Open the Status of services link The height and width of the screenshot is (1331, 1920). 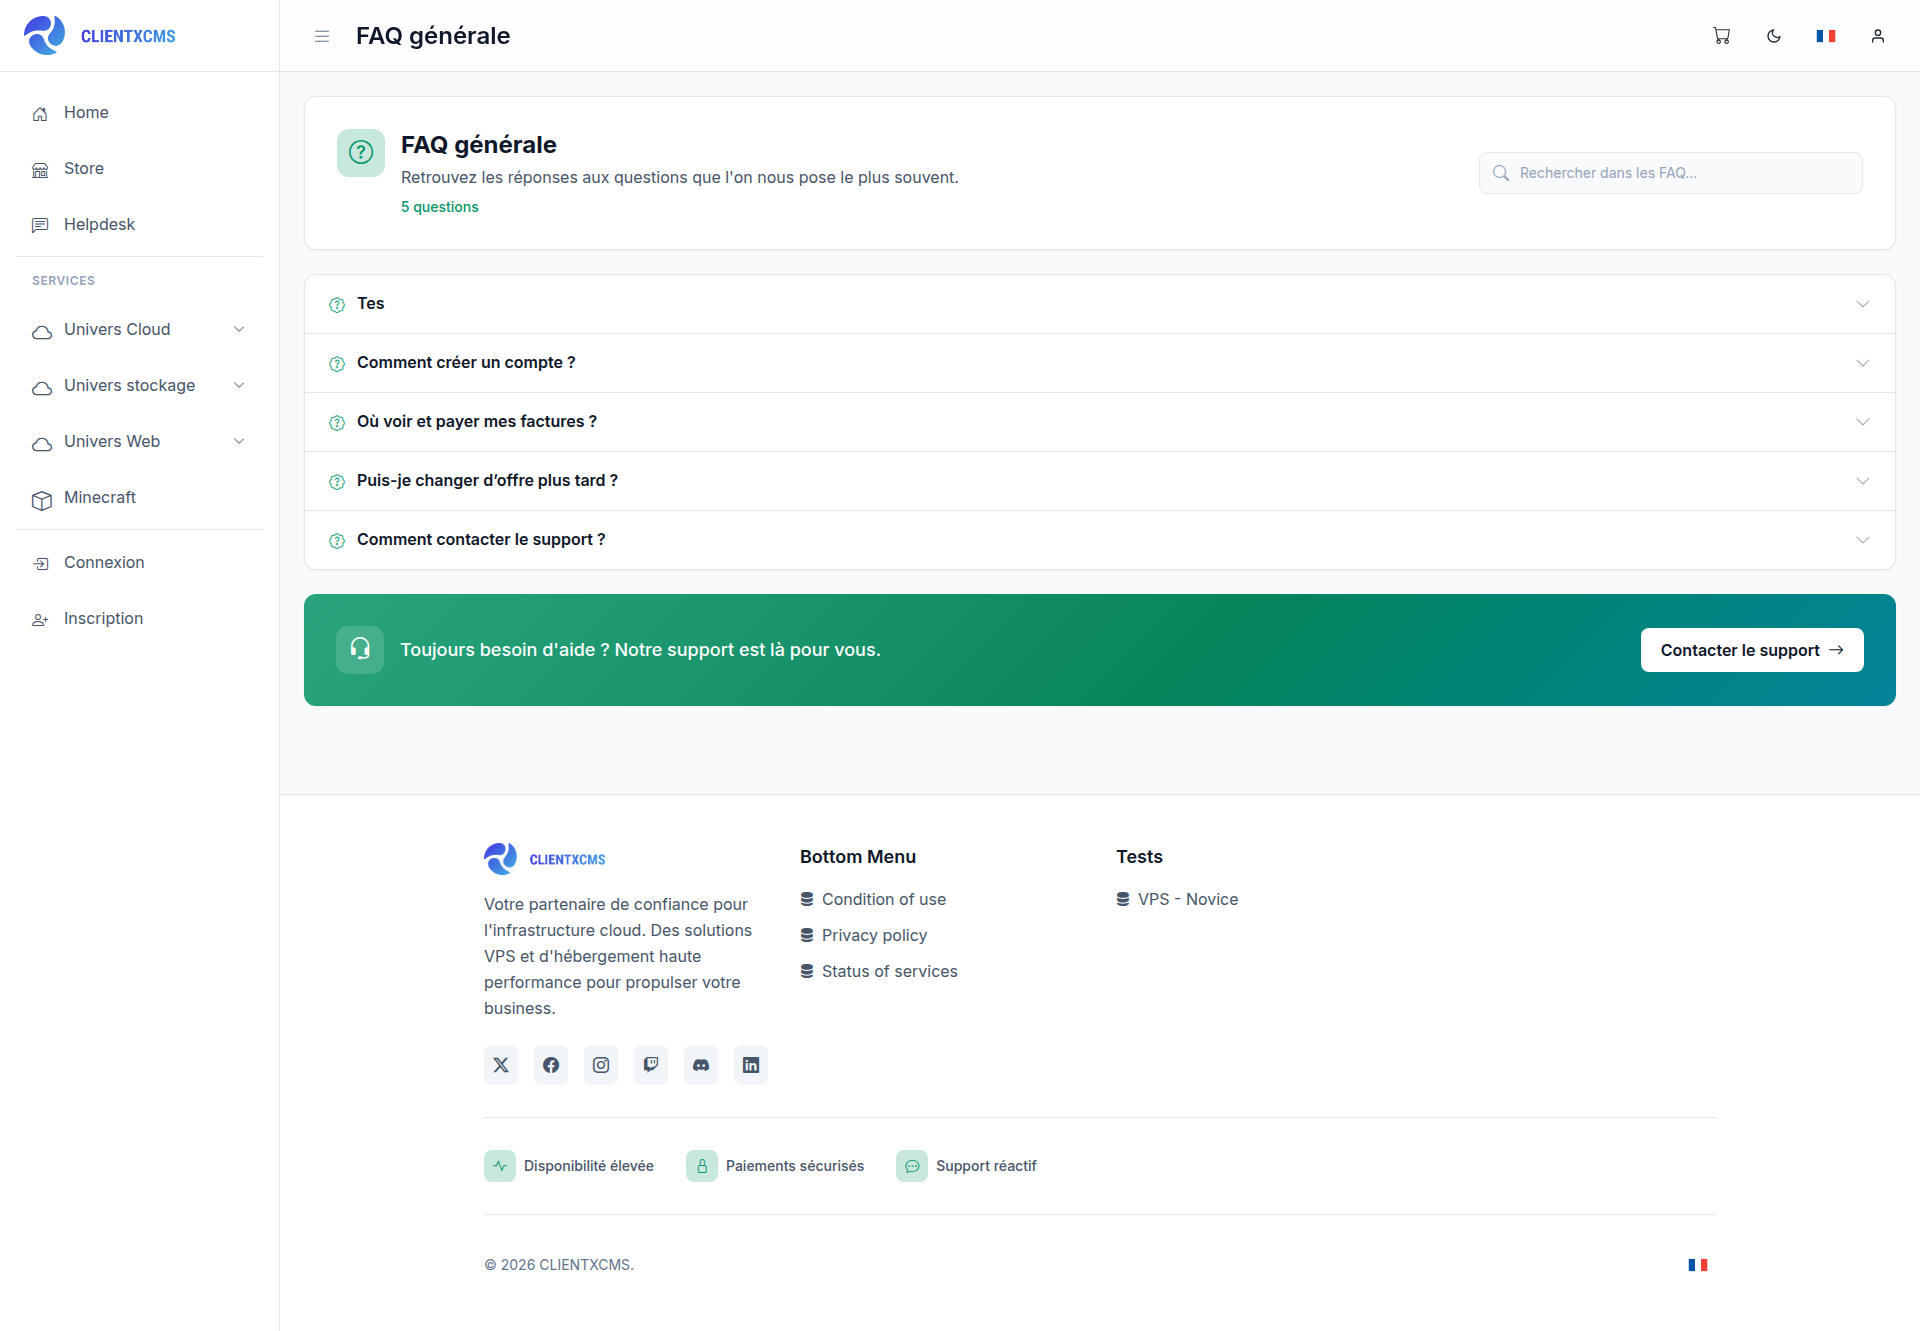(x=879, y=972)
